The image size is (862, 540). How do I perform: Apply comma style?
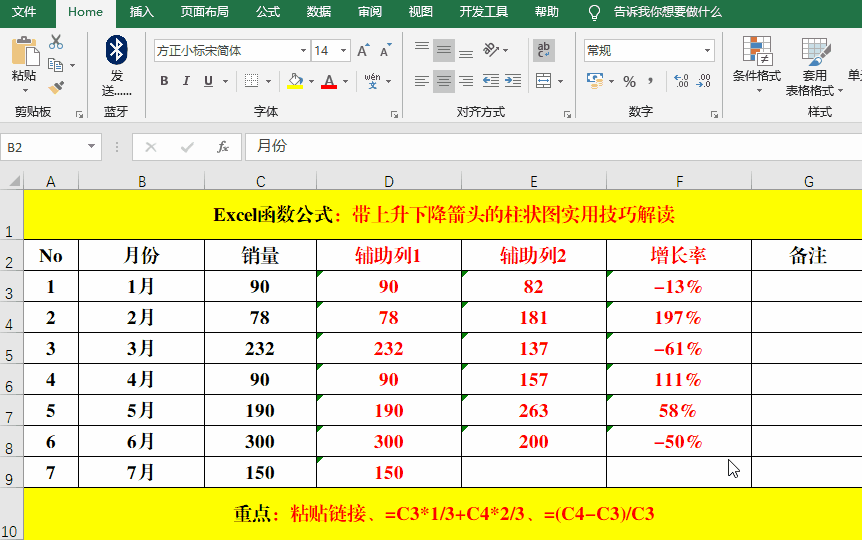(651, 81)
